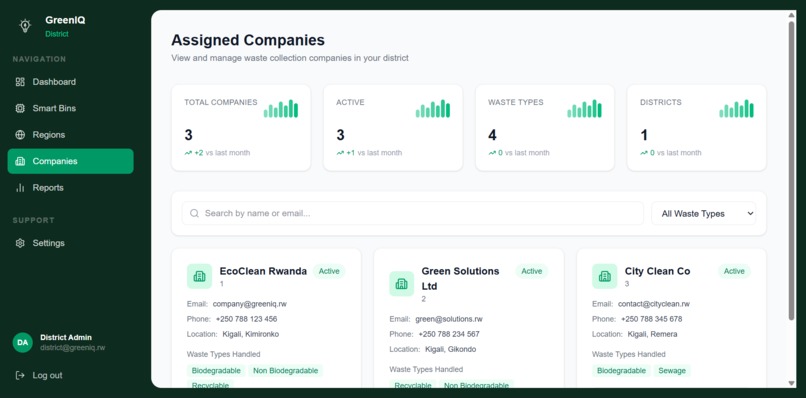This screenshot has width=806, height=398.
Task: Go to the Regions page
Action: click(70, 135)
